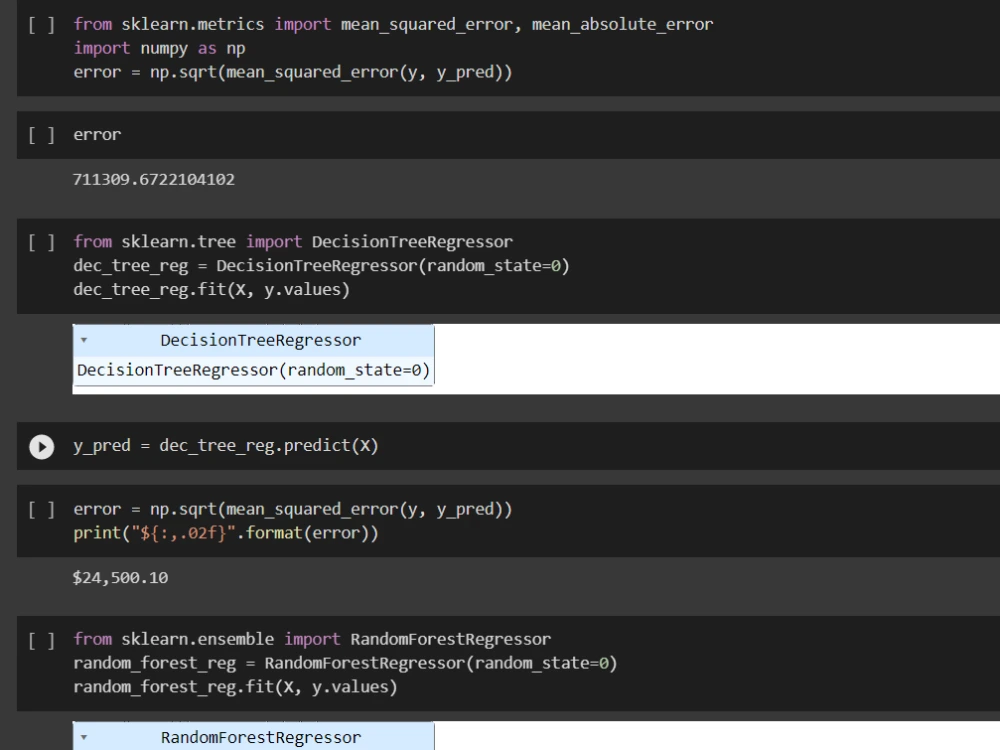Place cursor in dec_tree_reg.fit(X, y.values) line
1000x750 pixels.
(x=212, y=290)
